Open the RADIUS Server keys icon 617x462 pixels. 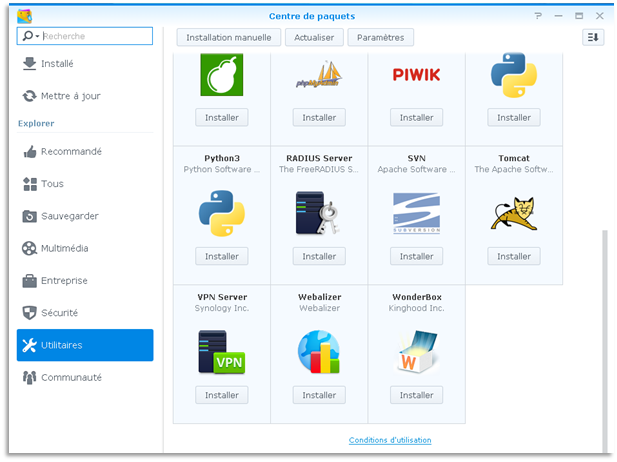click(x=318, y=213)
